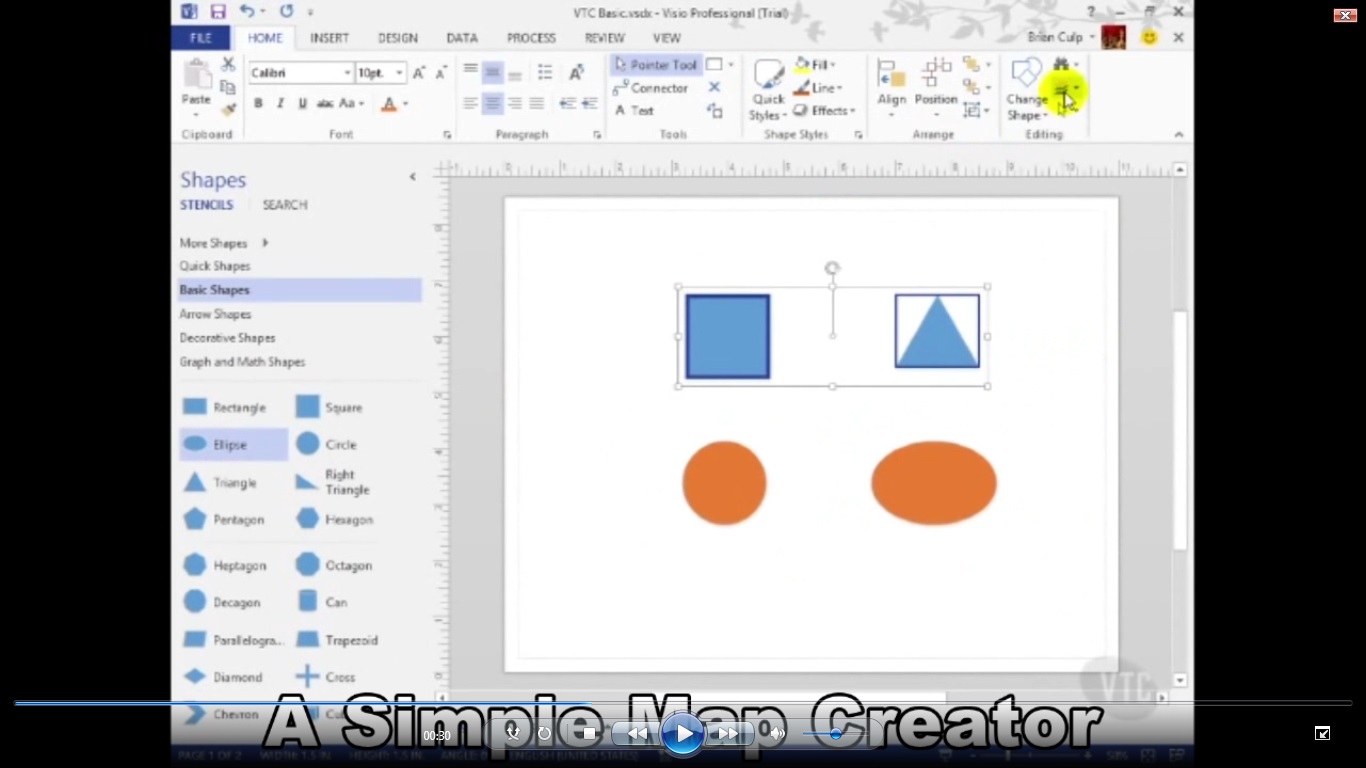Screen dimensions: 1366x768
Task: Click the Position icon in Arrange
Action: pos(936,83)
